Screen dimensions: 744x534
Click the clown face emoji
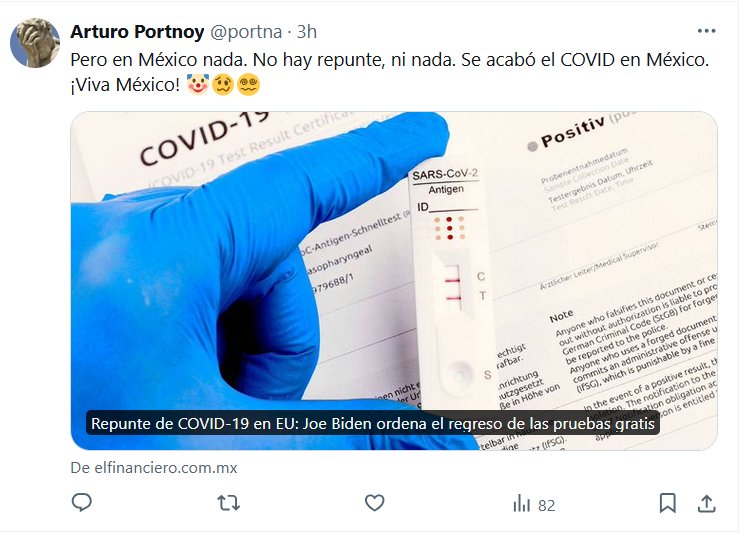(197, 85)
